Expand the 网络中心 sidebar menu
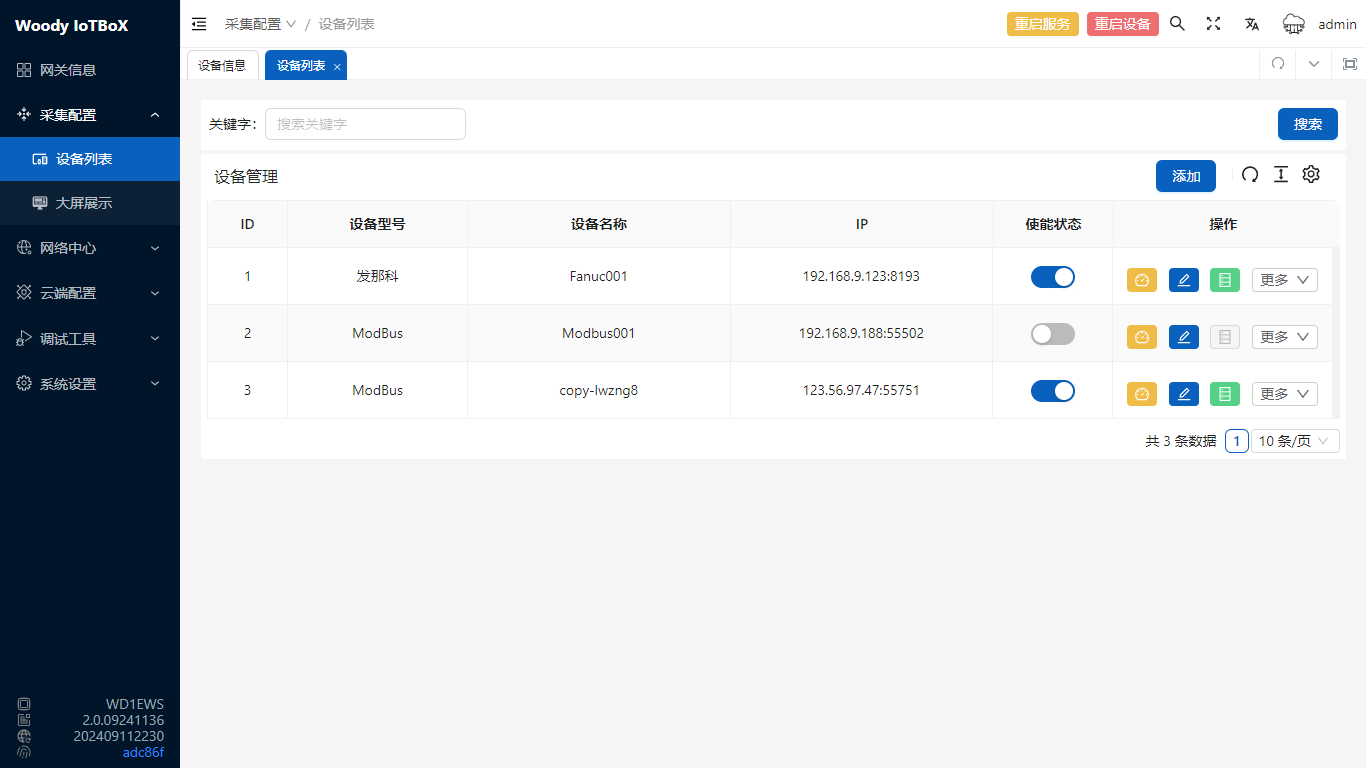Screen dimensions: 1366x768 90,248
